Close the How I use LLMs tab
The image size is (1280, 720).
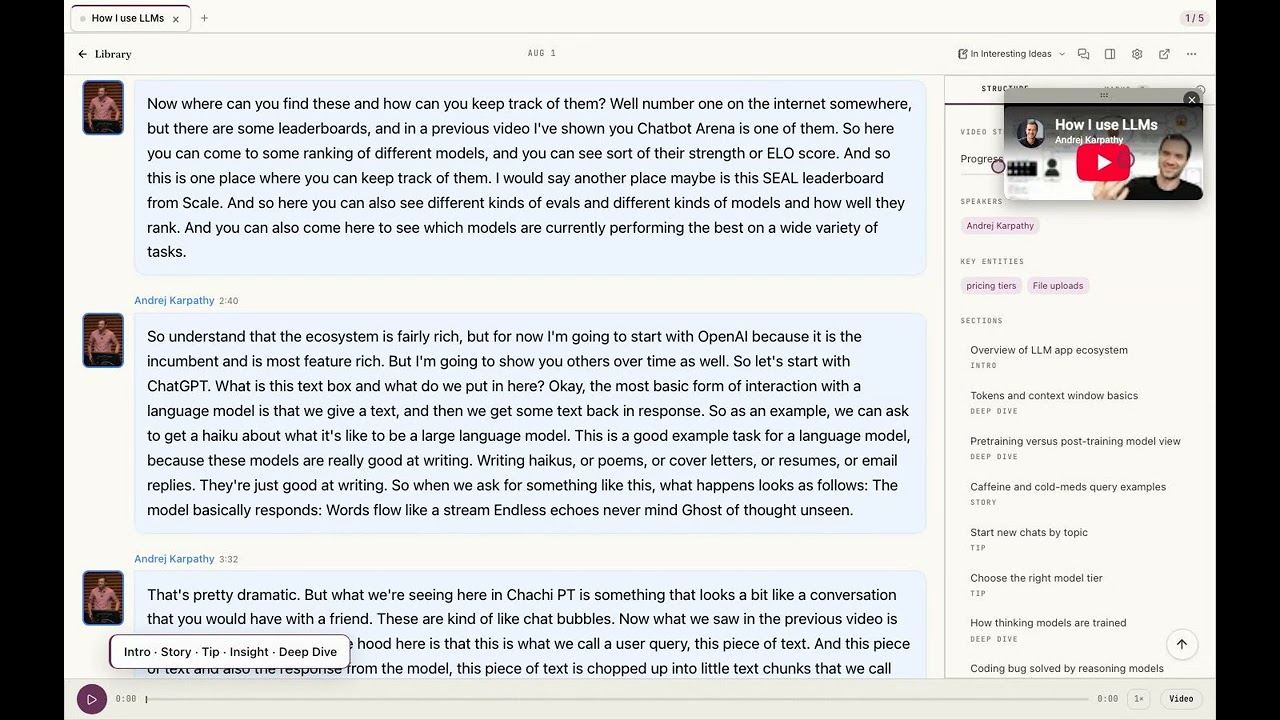click(176, 18)
